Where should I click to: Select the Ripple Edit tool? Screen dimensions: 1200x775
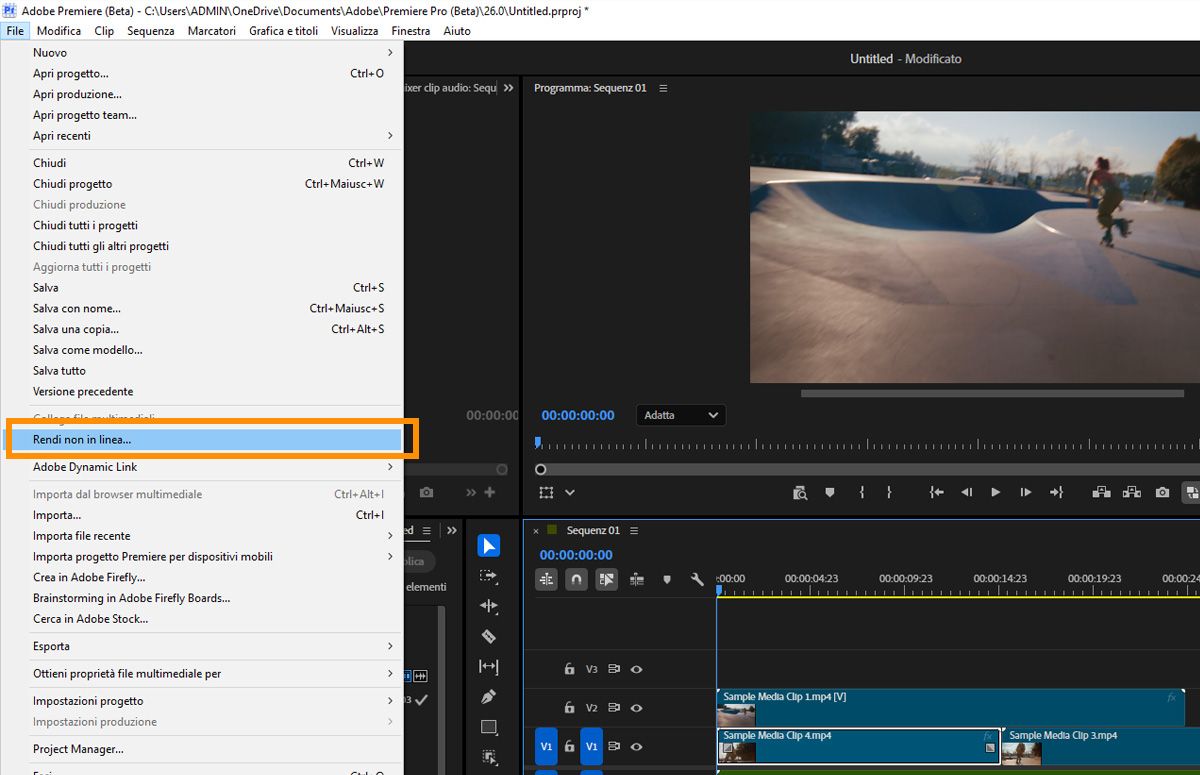[489, 606]
